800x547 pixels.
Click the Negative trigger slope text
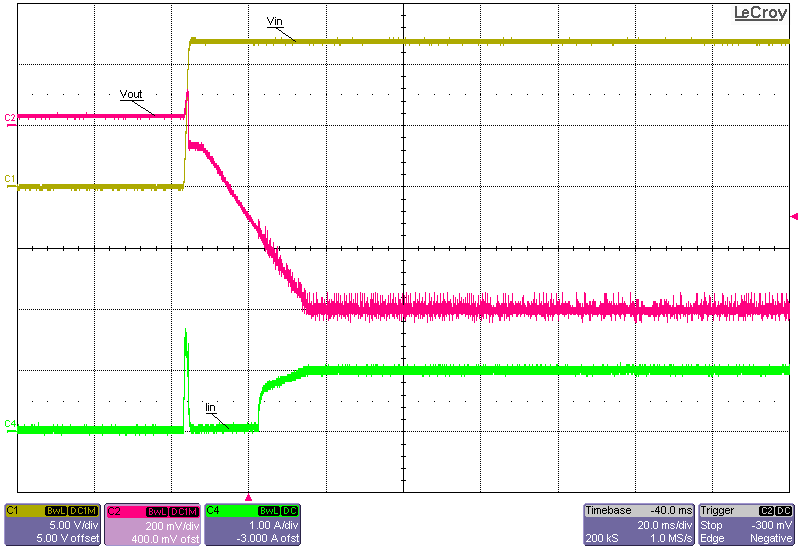point(771,538)
